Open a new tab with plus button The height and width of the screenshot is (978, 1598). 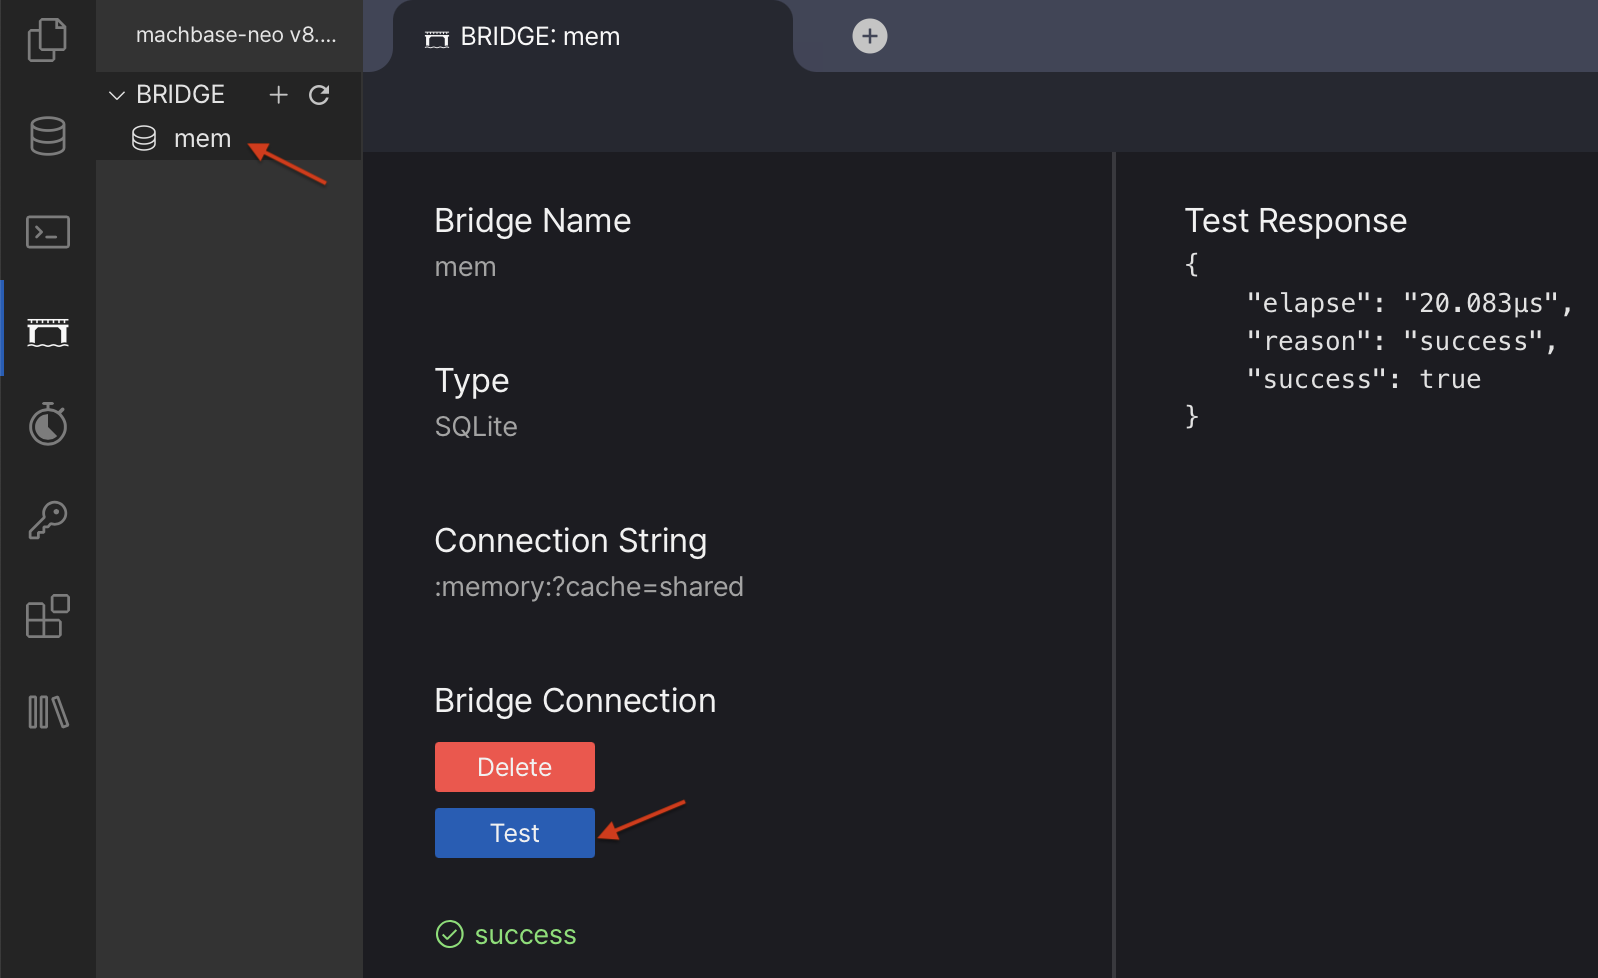869,37
